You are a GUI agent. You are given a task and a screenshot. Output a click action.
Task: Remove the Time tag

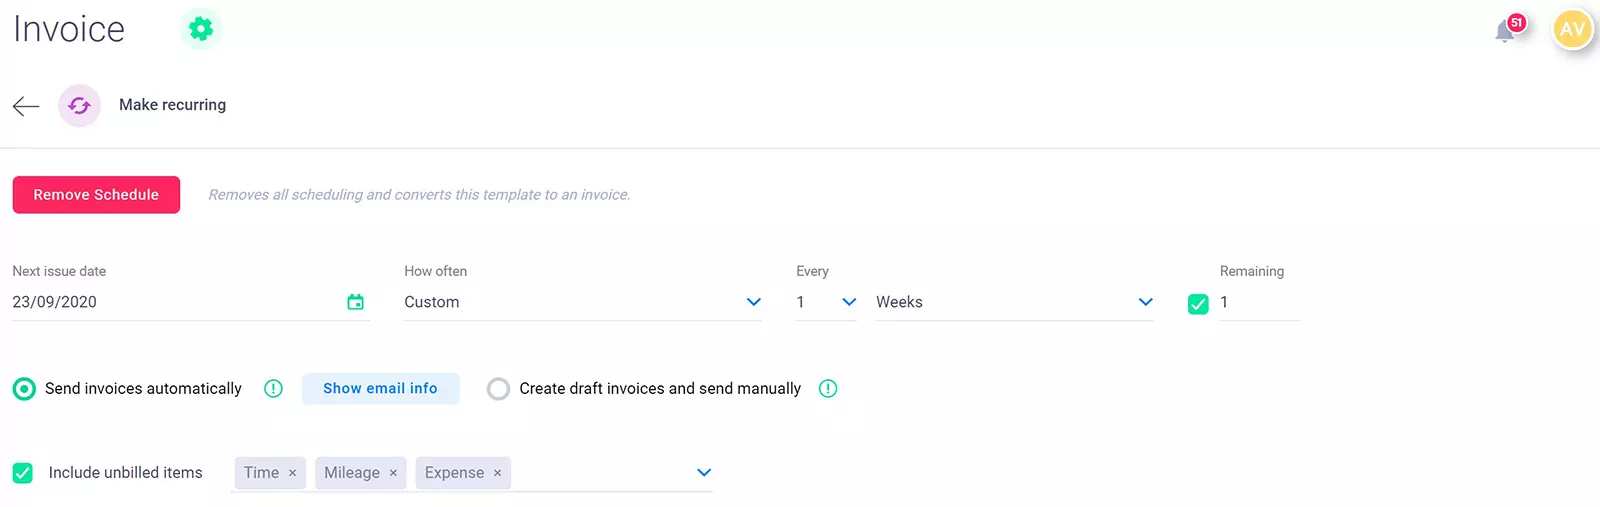tap(292, 473)
